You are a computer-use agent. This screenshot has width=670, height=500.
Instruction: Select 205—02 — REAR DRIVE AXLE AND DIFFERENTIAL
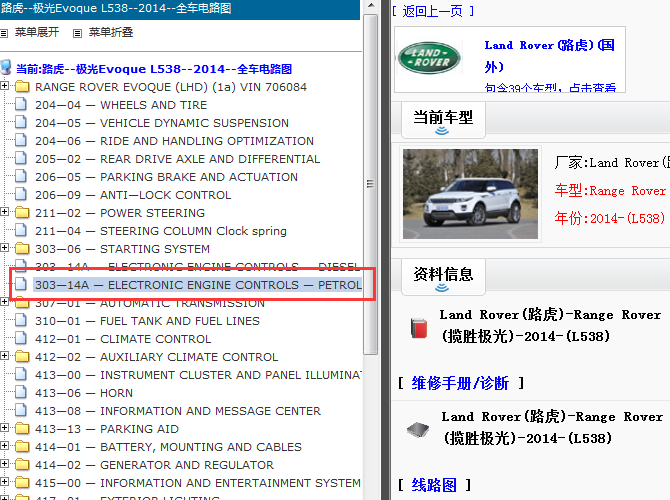pyautogui.click(x=177, y=159)
